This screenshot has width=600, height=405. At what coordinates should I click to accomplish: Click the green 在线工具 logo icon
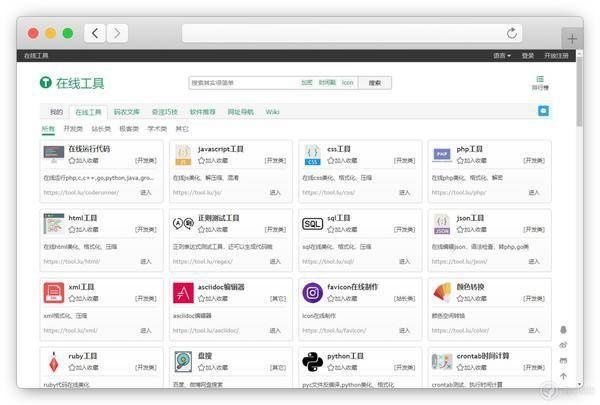46,82
